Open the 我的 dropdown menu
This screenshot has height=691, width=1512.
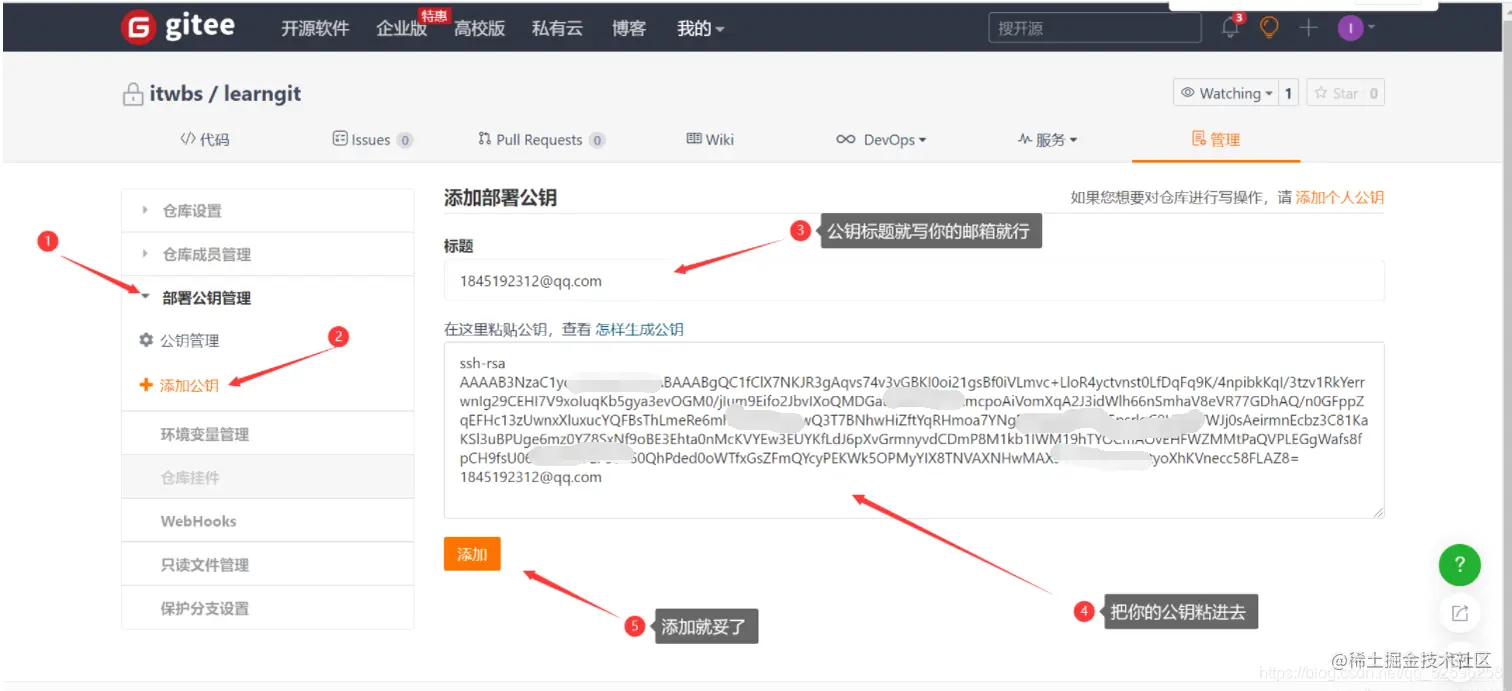pyautogui.click(x=700, y=28)
